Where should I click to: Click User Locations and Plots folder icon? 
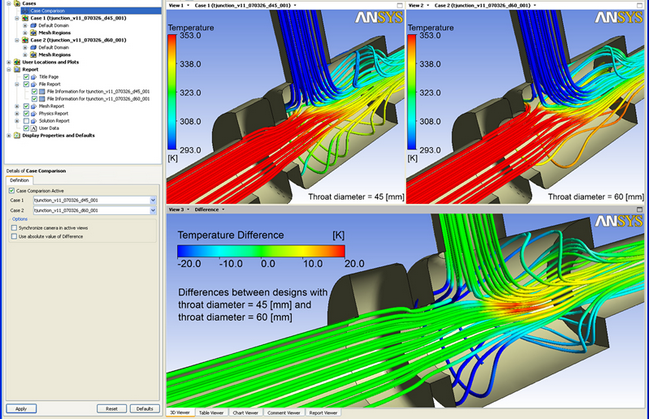(x=17, y=62)
